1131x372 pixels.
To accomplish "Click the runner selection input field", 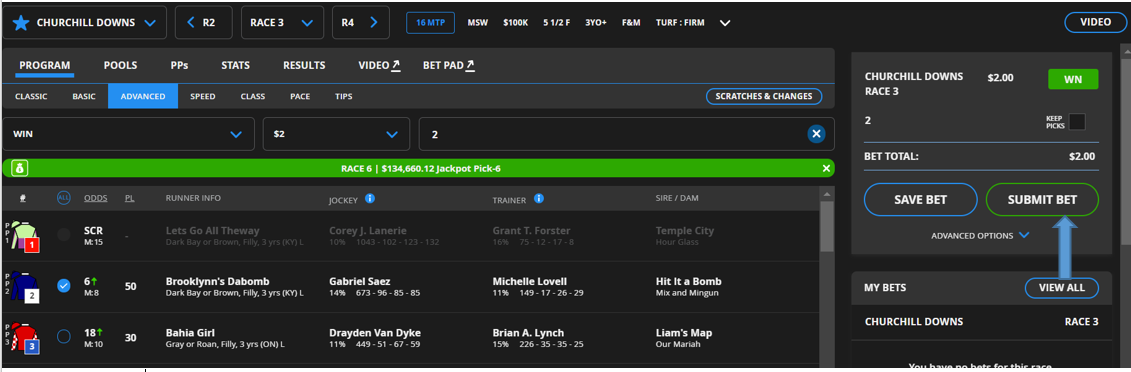I will tap(626, 134).
